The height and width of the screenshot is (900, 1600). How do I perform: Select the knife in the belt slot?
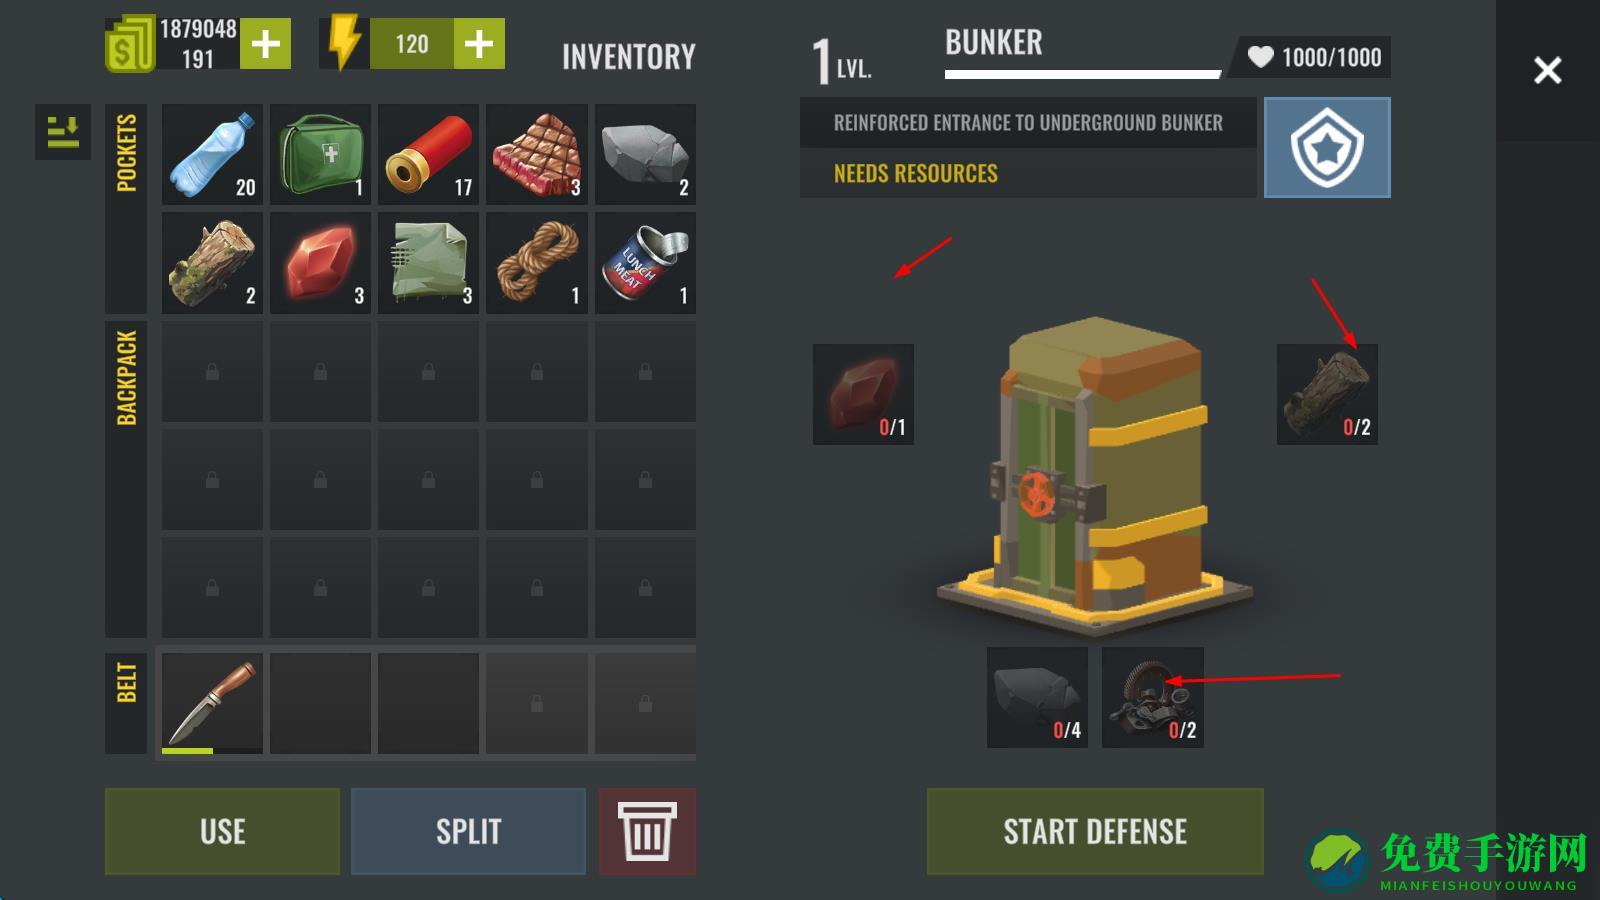[212, 703]
